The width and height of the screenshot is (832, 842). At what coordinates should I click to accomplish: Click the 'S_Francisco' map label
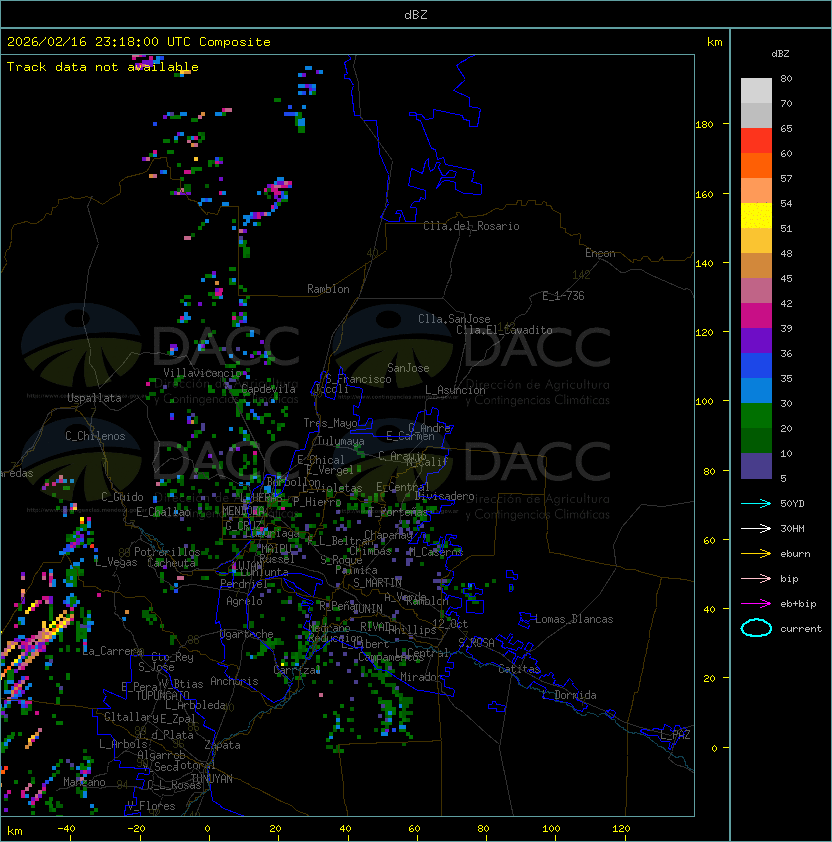pyautogui.click(x=358, y=379)
